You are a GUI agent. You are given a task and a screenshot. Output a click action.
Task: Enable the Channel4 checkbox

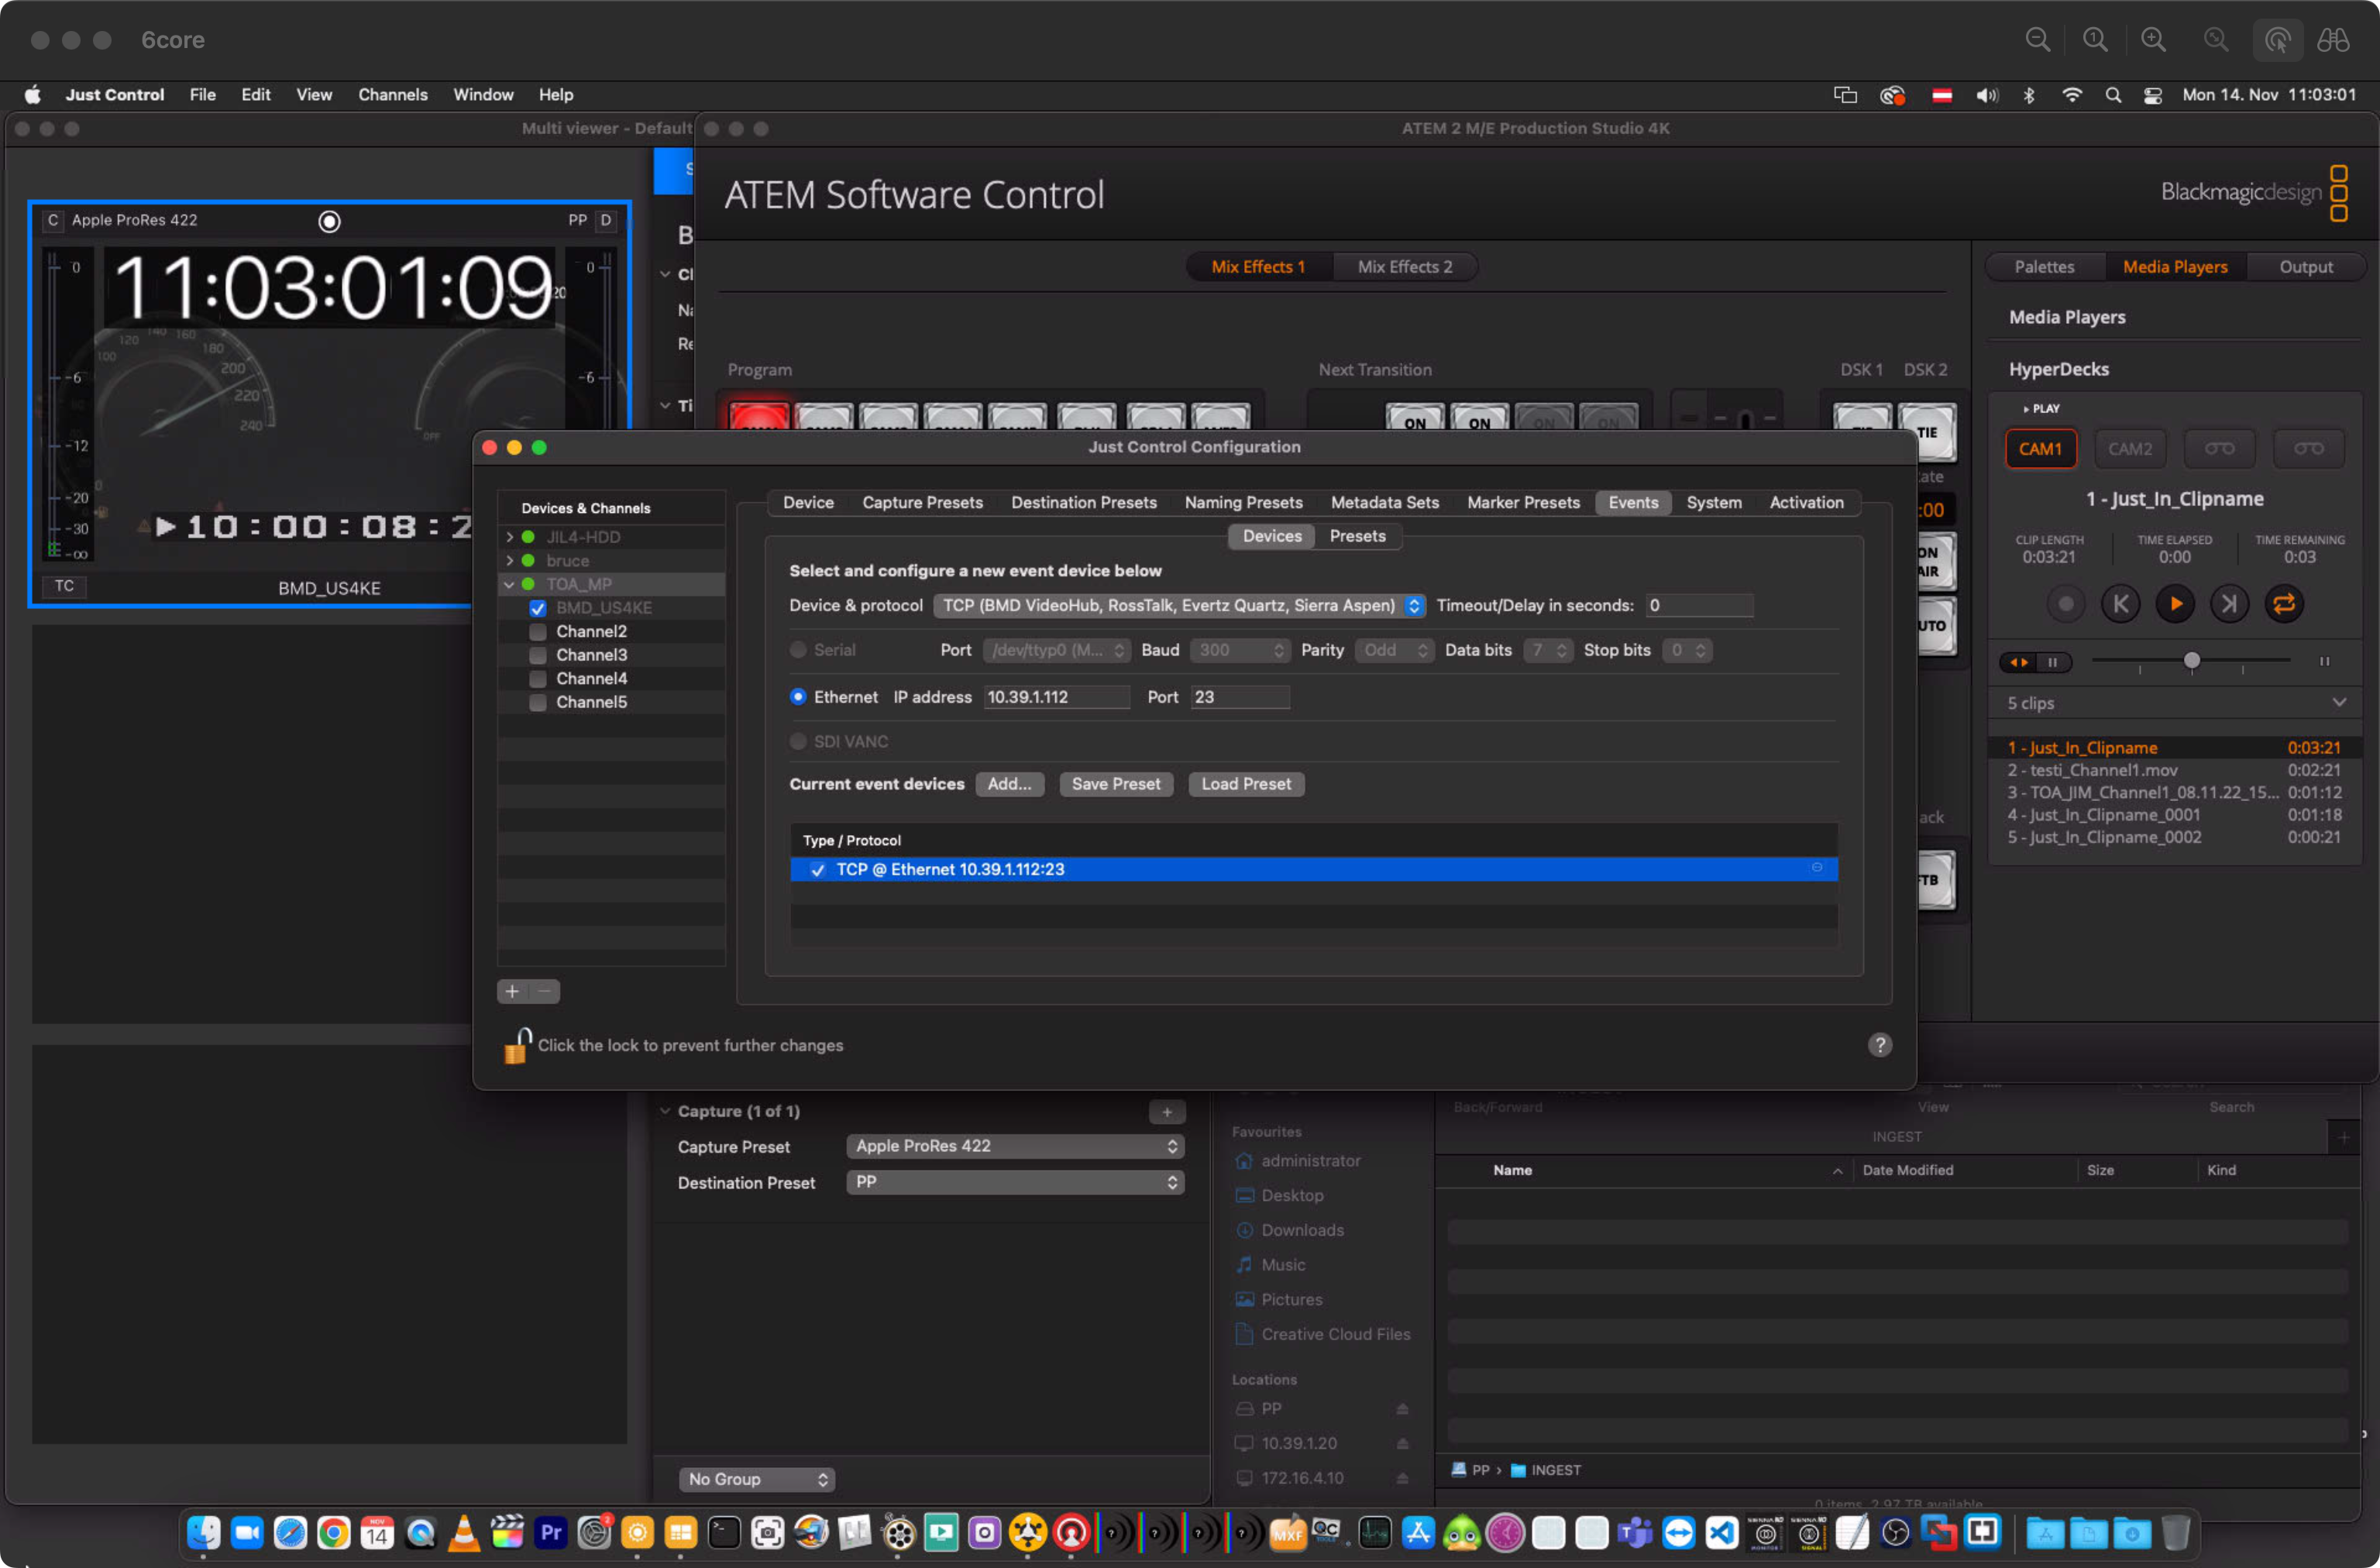[538, 679]
